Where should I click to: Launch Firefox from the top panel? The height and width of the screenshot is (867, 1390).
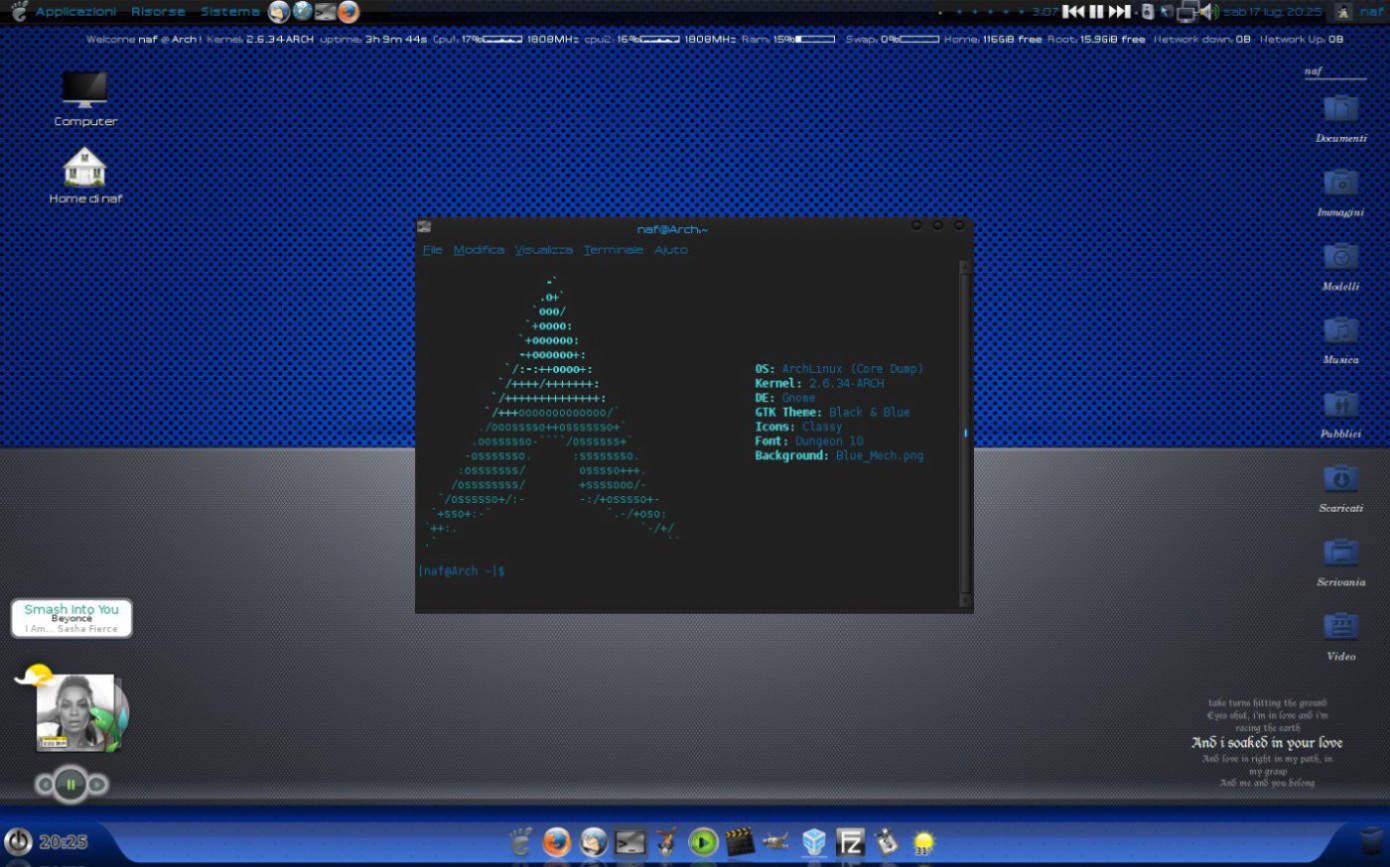[348, 12]
